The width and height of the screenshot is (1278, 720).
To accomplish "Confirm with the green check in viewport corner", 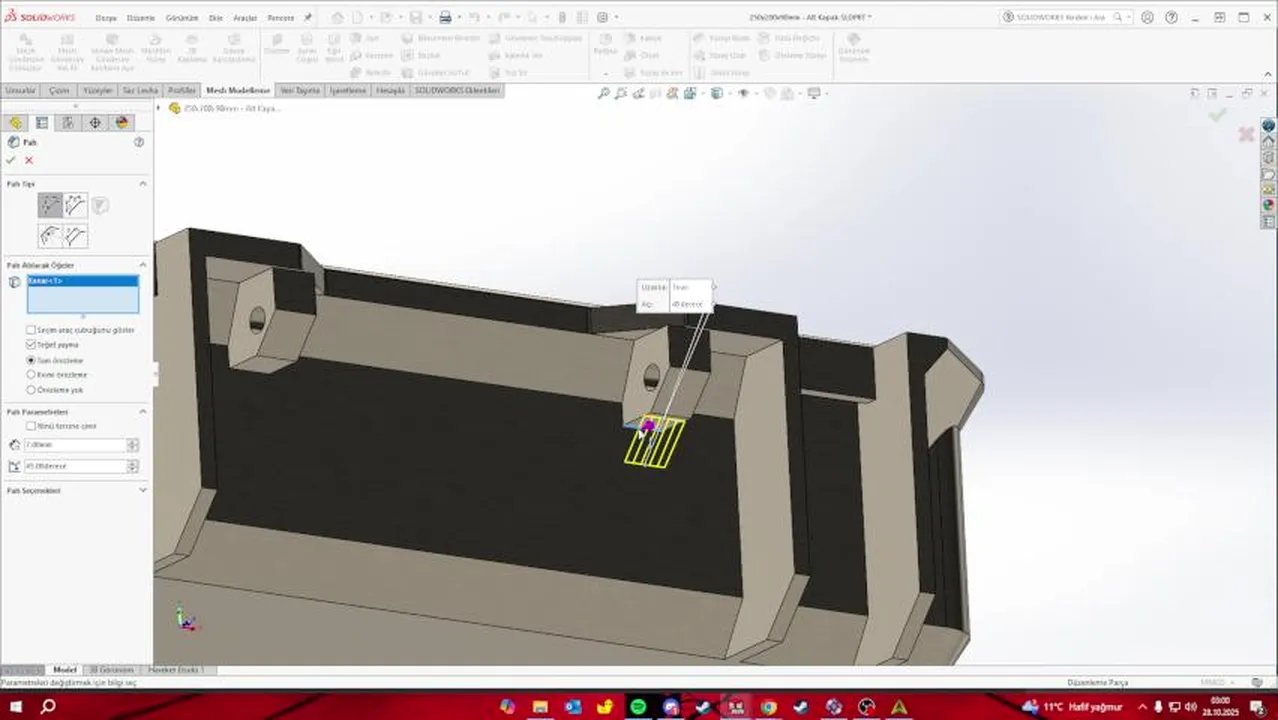I will (x=1217, y=115).
